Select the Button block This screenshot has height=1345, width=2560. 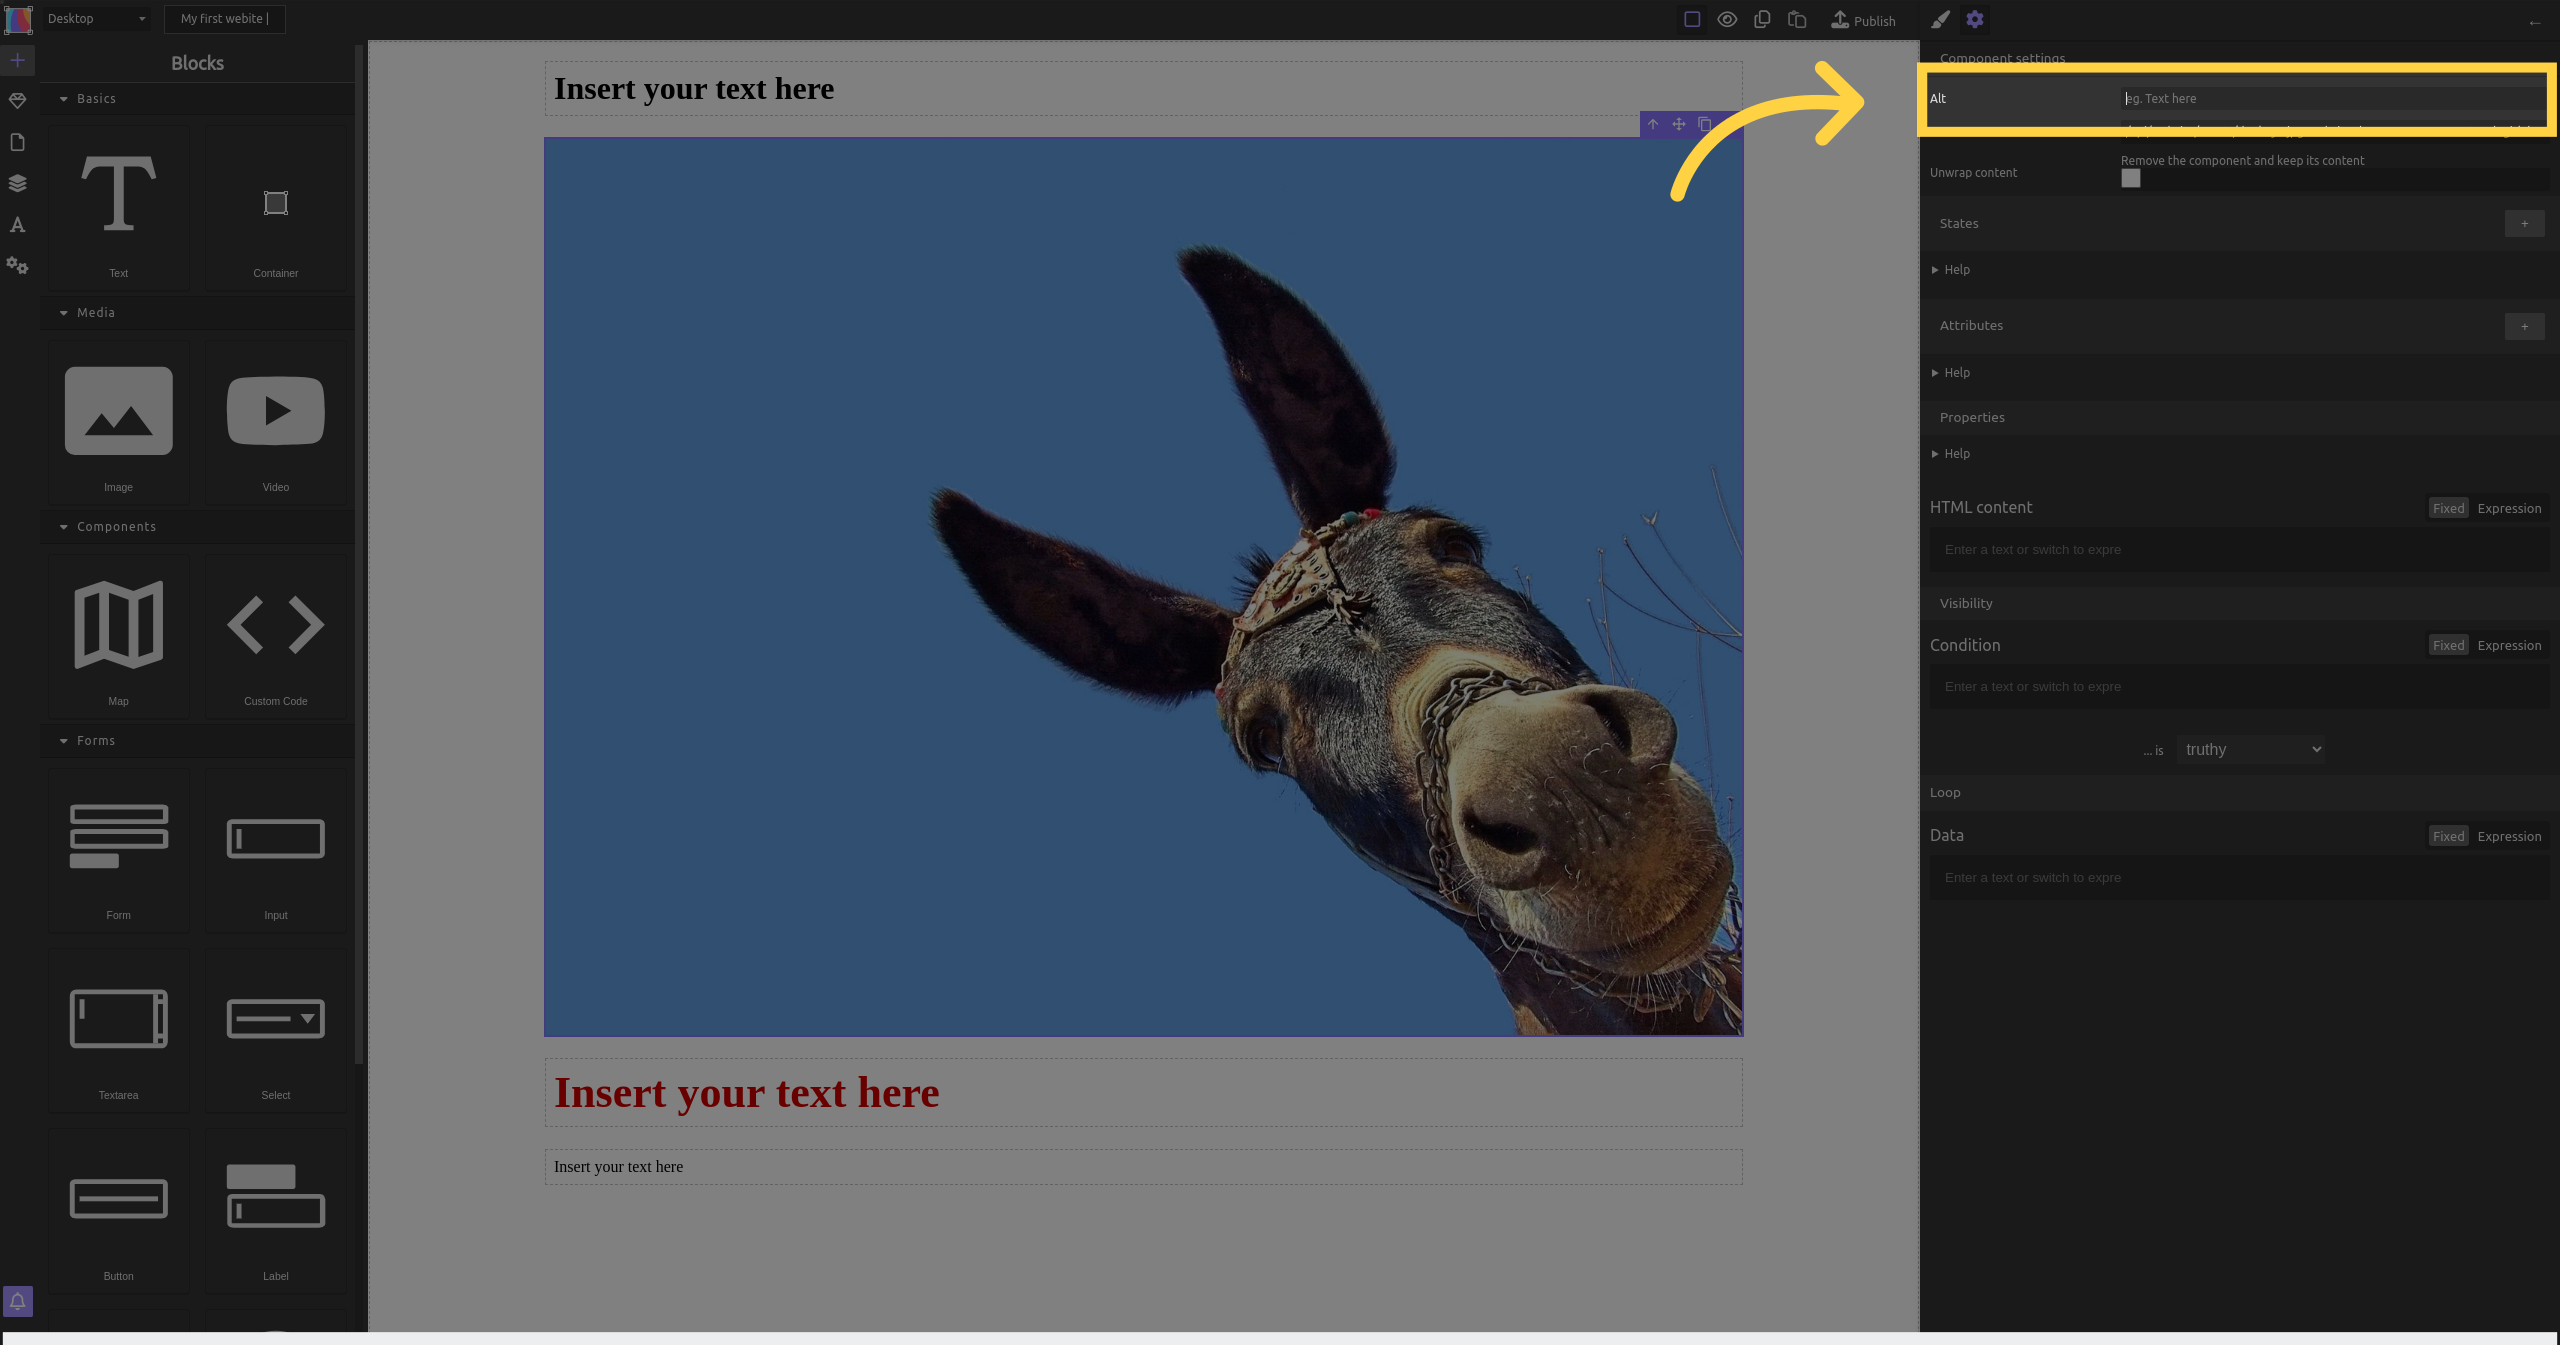click(118, 1212)
